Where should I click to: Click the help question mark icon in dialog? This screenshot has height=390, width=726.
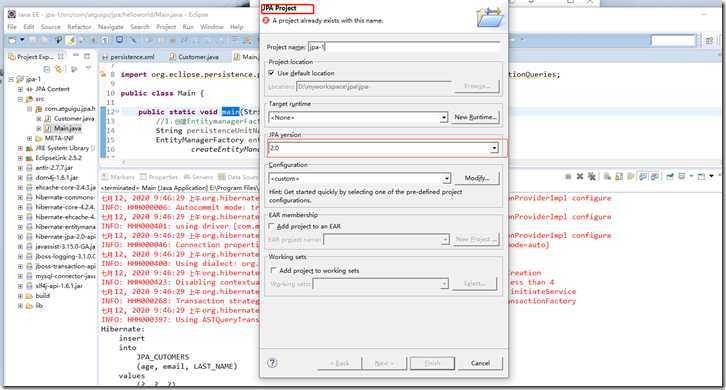pos(272,363)
